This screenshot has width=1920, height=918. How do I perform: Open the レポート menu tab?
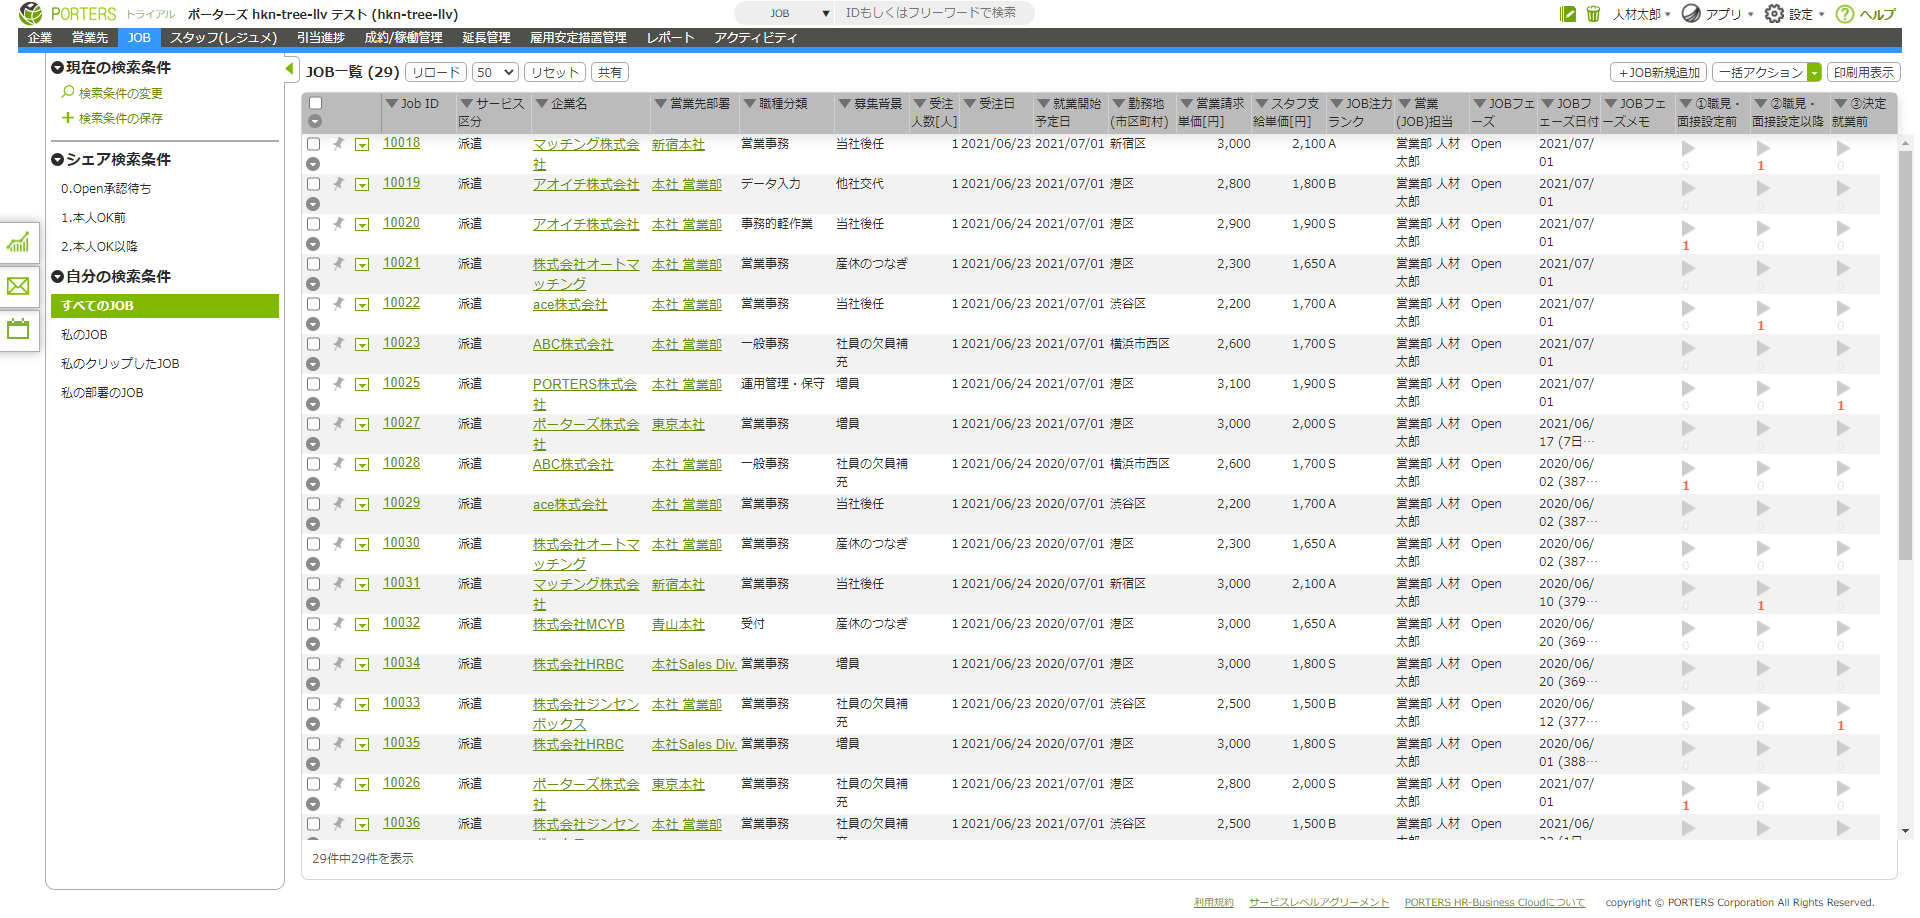point(670,38)
